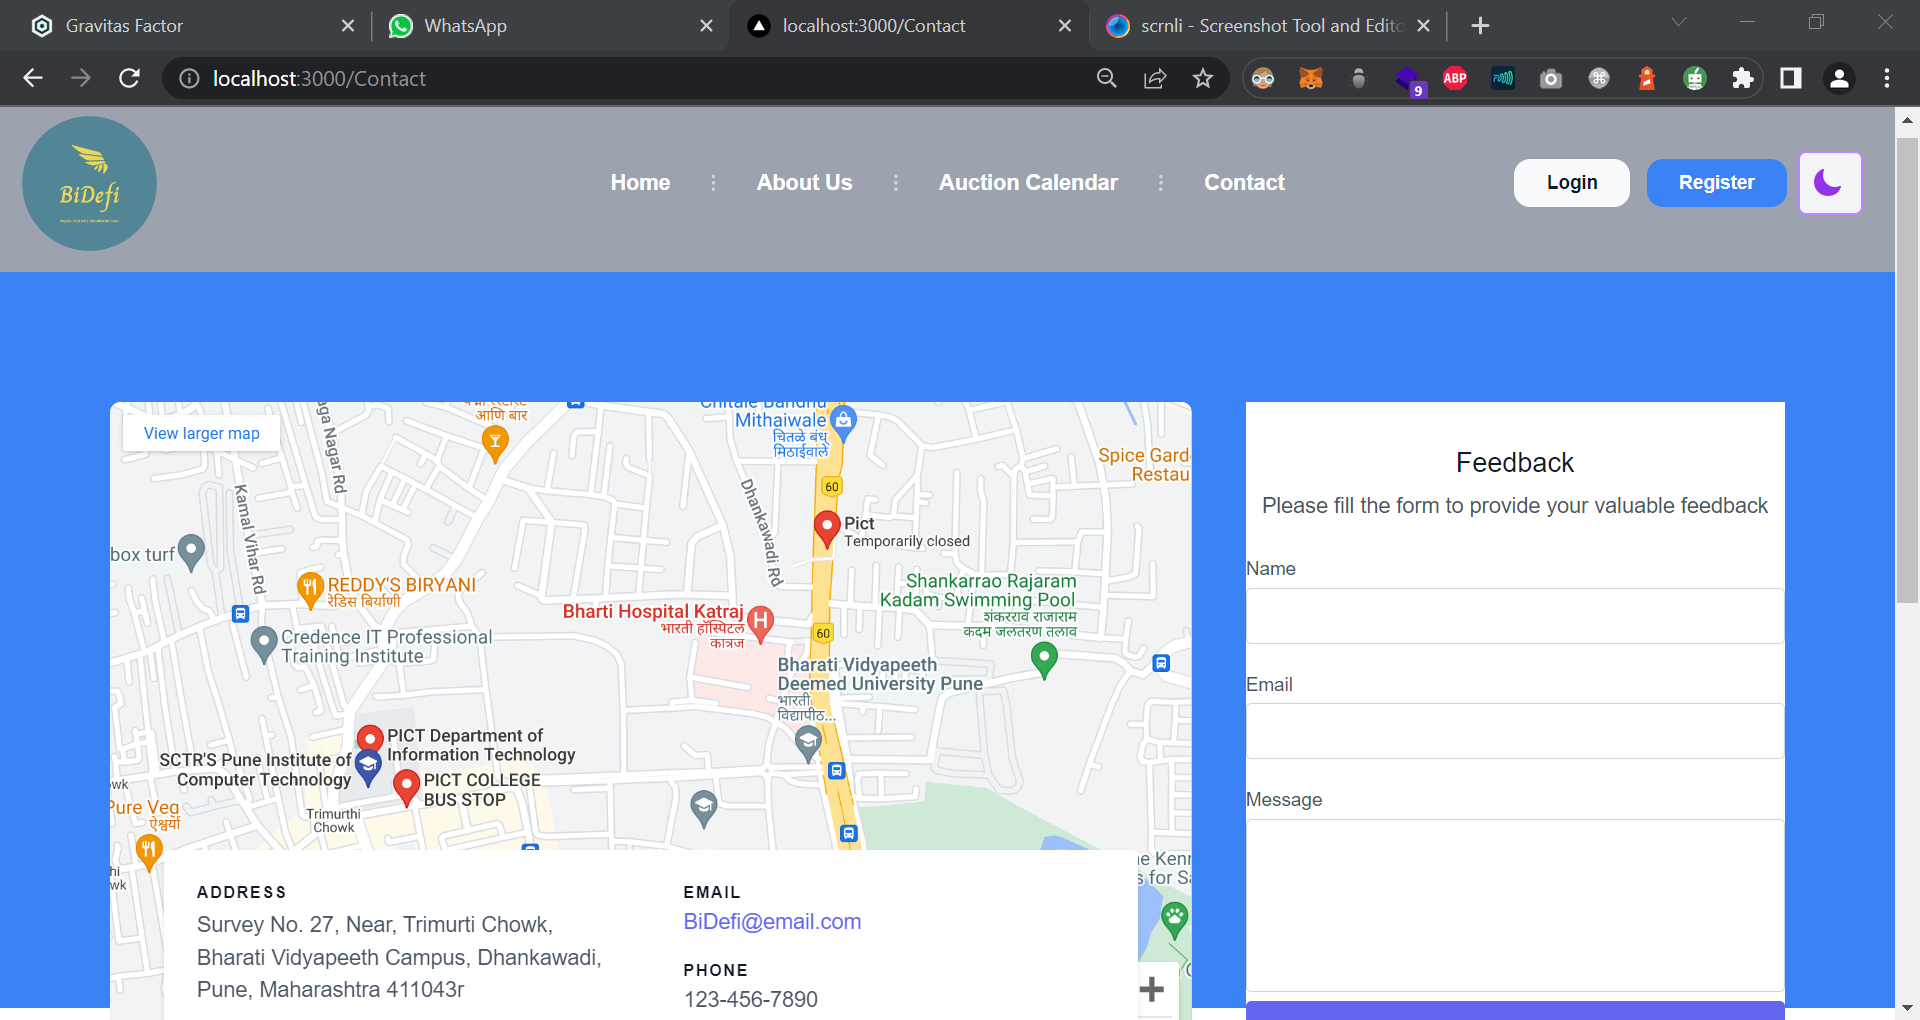Click Mithaiwale shop marker
Image resolution: width=1920 pixels, height=1020 pixels.
[843, 423]
